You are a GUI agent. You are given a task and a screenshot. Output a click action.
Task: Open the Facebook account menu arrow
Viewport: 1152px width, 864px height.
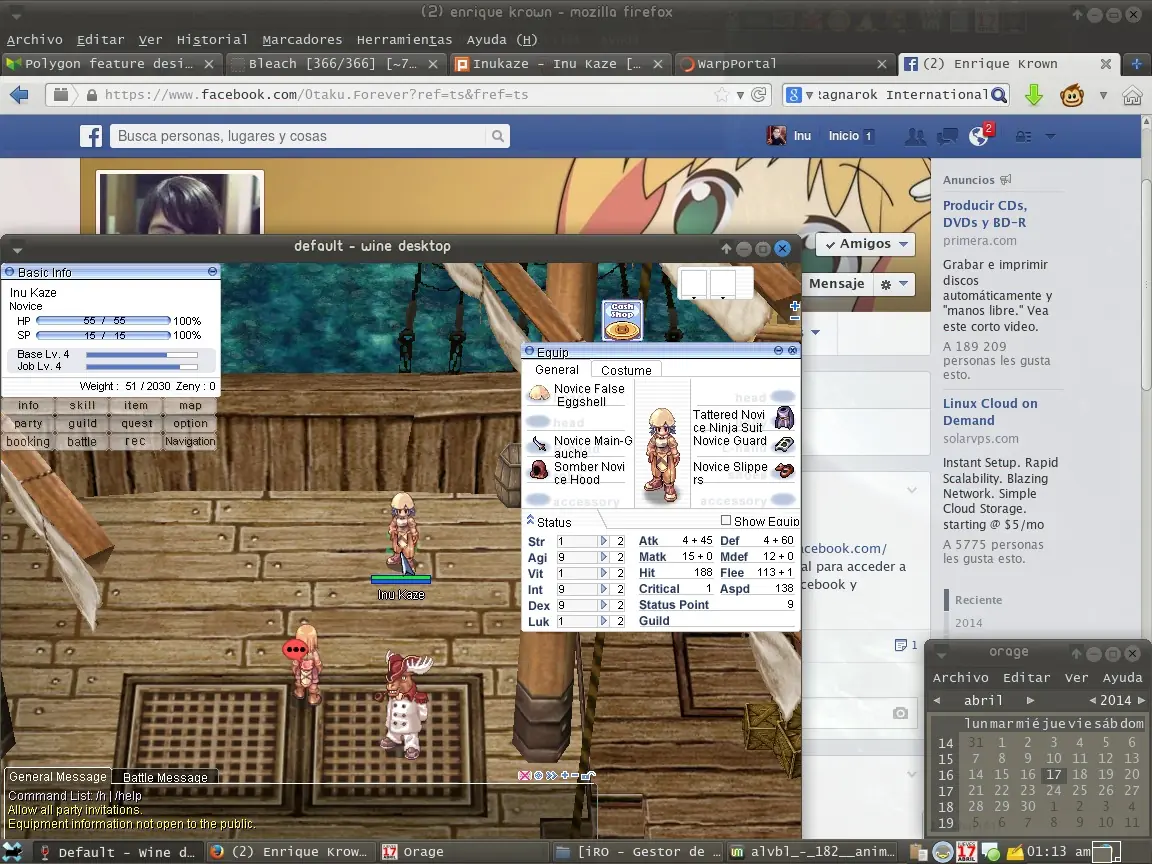click(x=1051, y=136)
